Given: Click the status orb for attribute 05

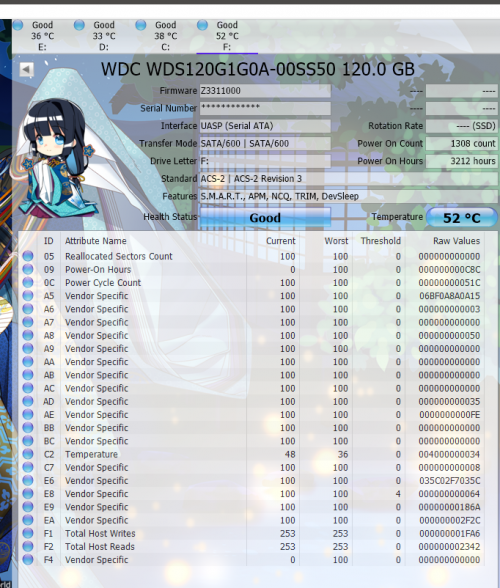Looking at the screenshot, I should pos(28,256).
